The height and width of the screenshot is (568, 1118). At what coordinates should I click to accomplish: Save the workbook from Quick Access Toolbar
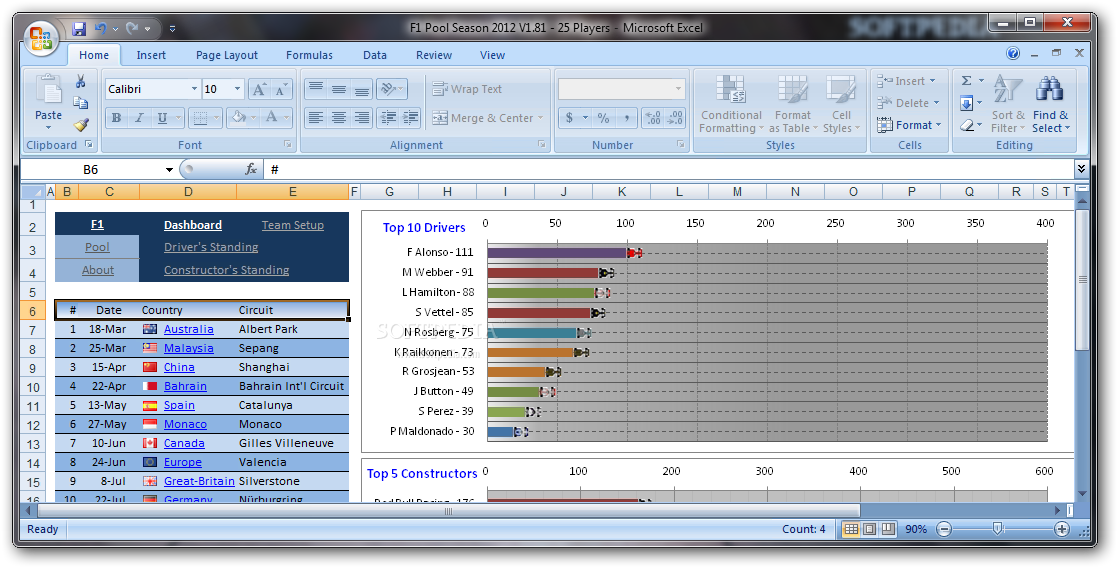tap(78, 29)
